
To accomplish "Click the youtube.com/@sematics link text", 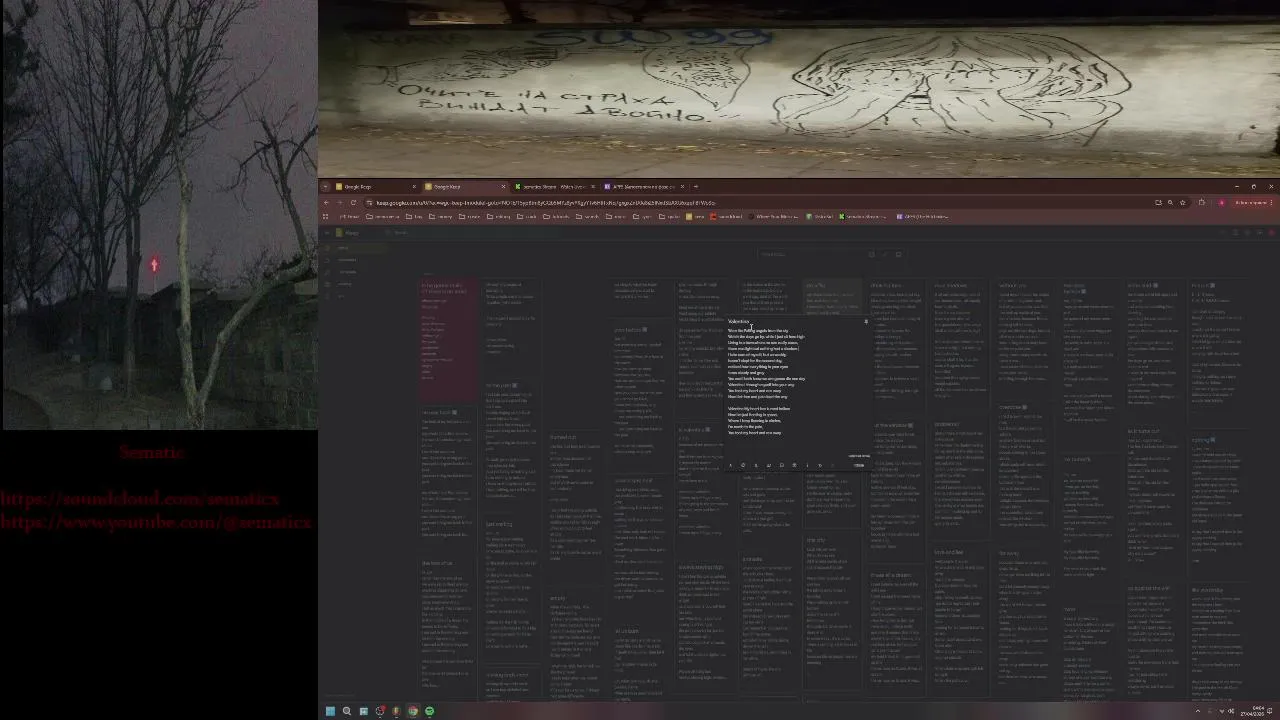I will [157, 522].
